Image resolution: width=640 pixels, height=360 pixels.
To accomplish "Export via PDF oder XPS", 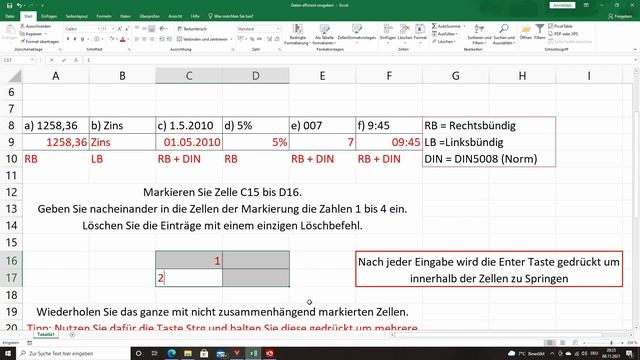I will (x=563, y=34).
